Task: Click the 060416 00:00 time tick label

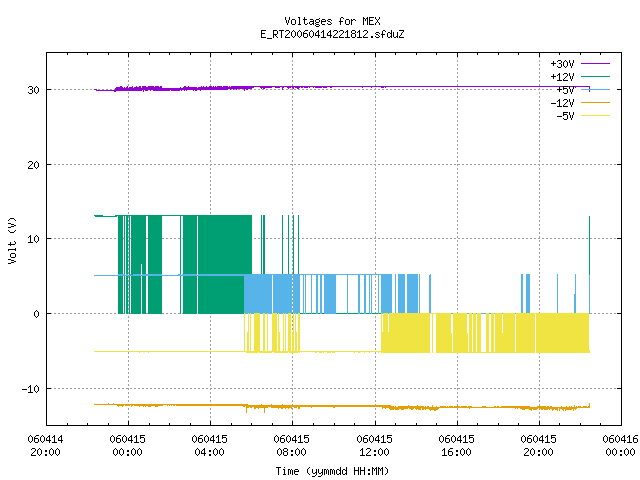Action: [x=620, y=446]
